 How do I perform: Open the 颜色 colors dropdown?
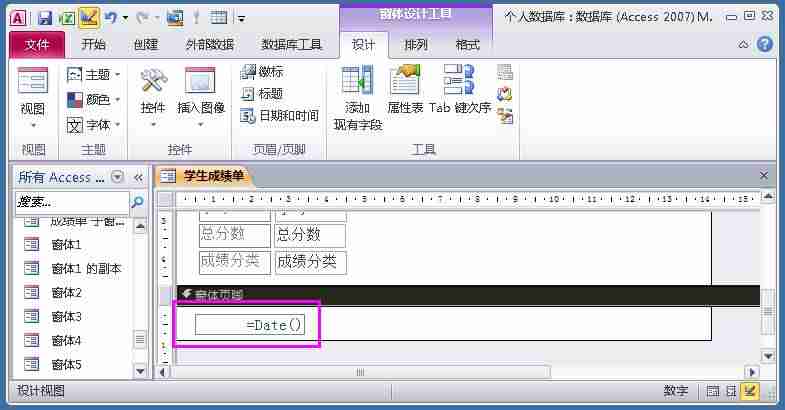pyautogui.click(x=94, y=100)
